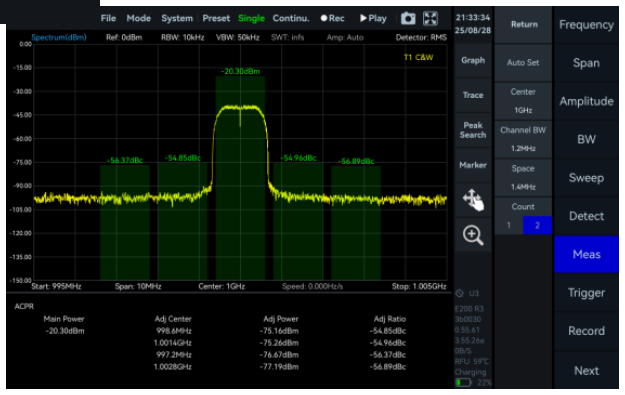Click the Main Power -20.30dBm table value
The height and width of the screenshot is (395, 625).
pyautogui.click(x=65, y=331)
